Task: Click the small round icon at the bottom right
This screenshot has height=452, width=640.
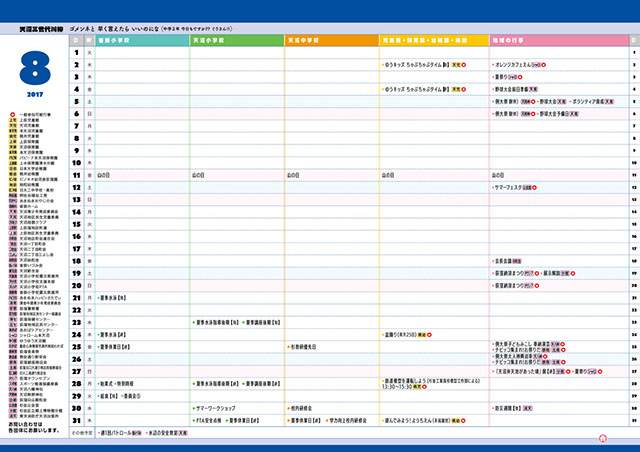Action: [602, 438]
